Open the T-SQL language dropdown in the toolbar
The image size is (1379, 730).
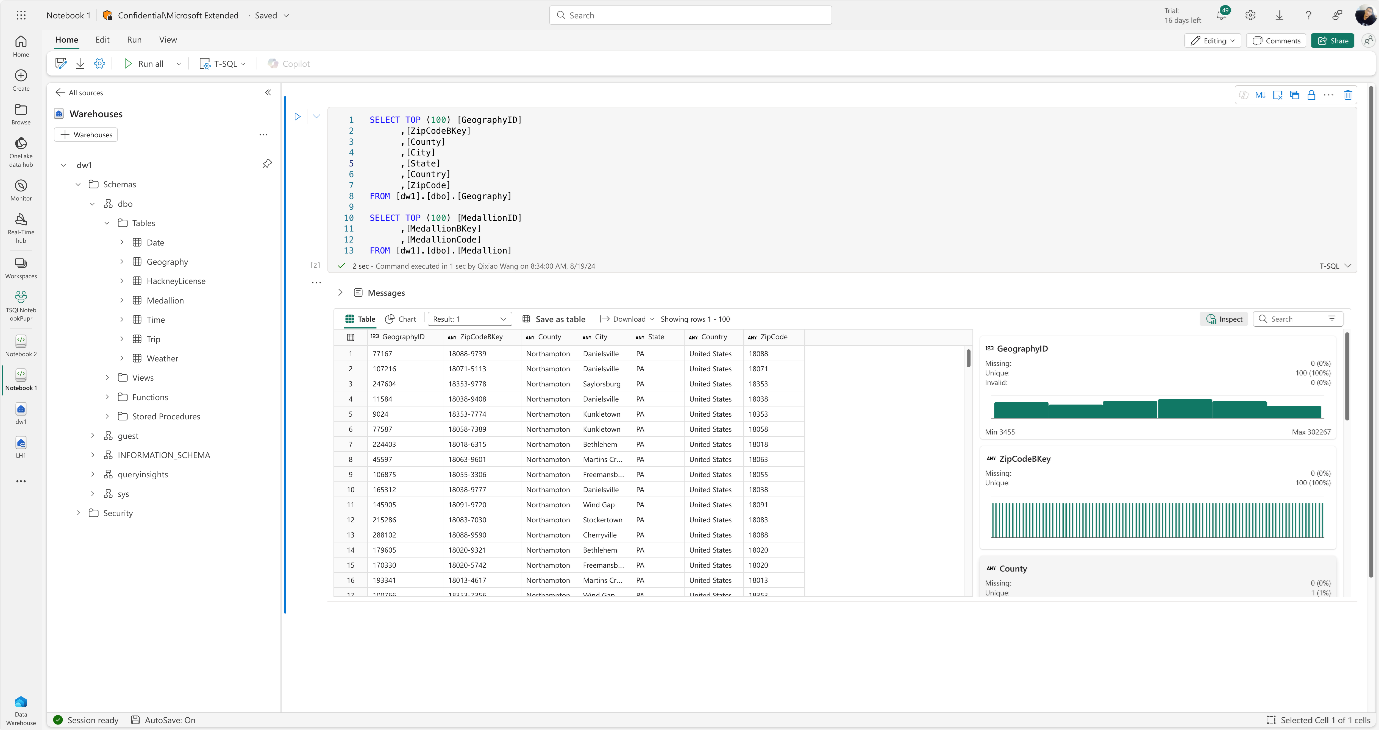pos(223,63)
